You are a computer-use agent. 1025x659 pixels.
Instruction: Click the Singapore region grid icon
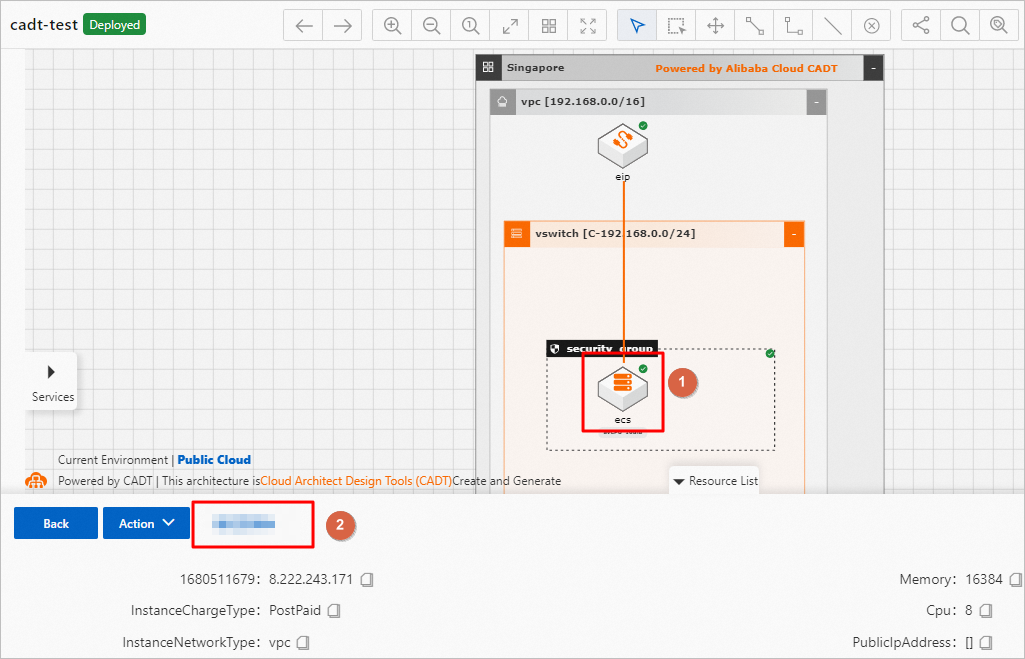[x=488, y=67]
